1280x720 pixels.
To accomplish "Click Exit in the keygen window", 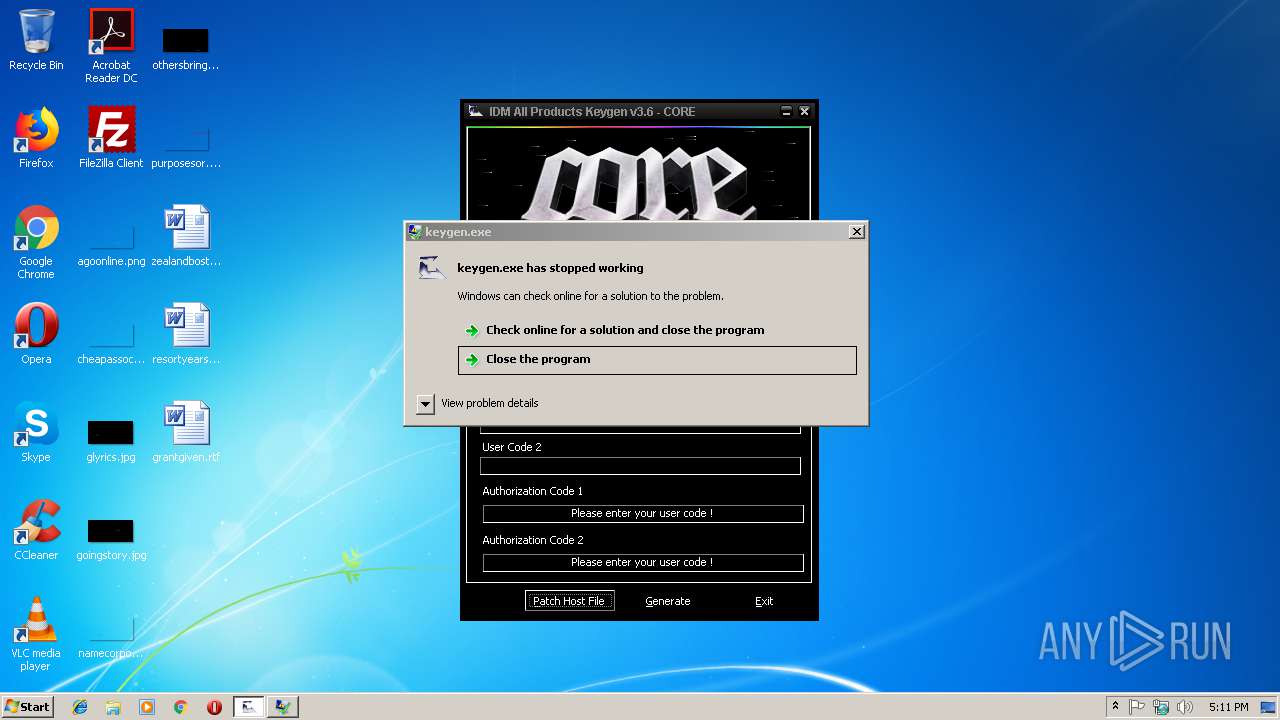I will pos(764,601).
